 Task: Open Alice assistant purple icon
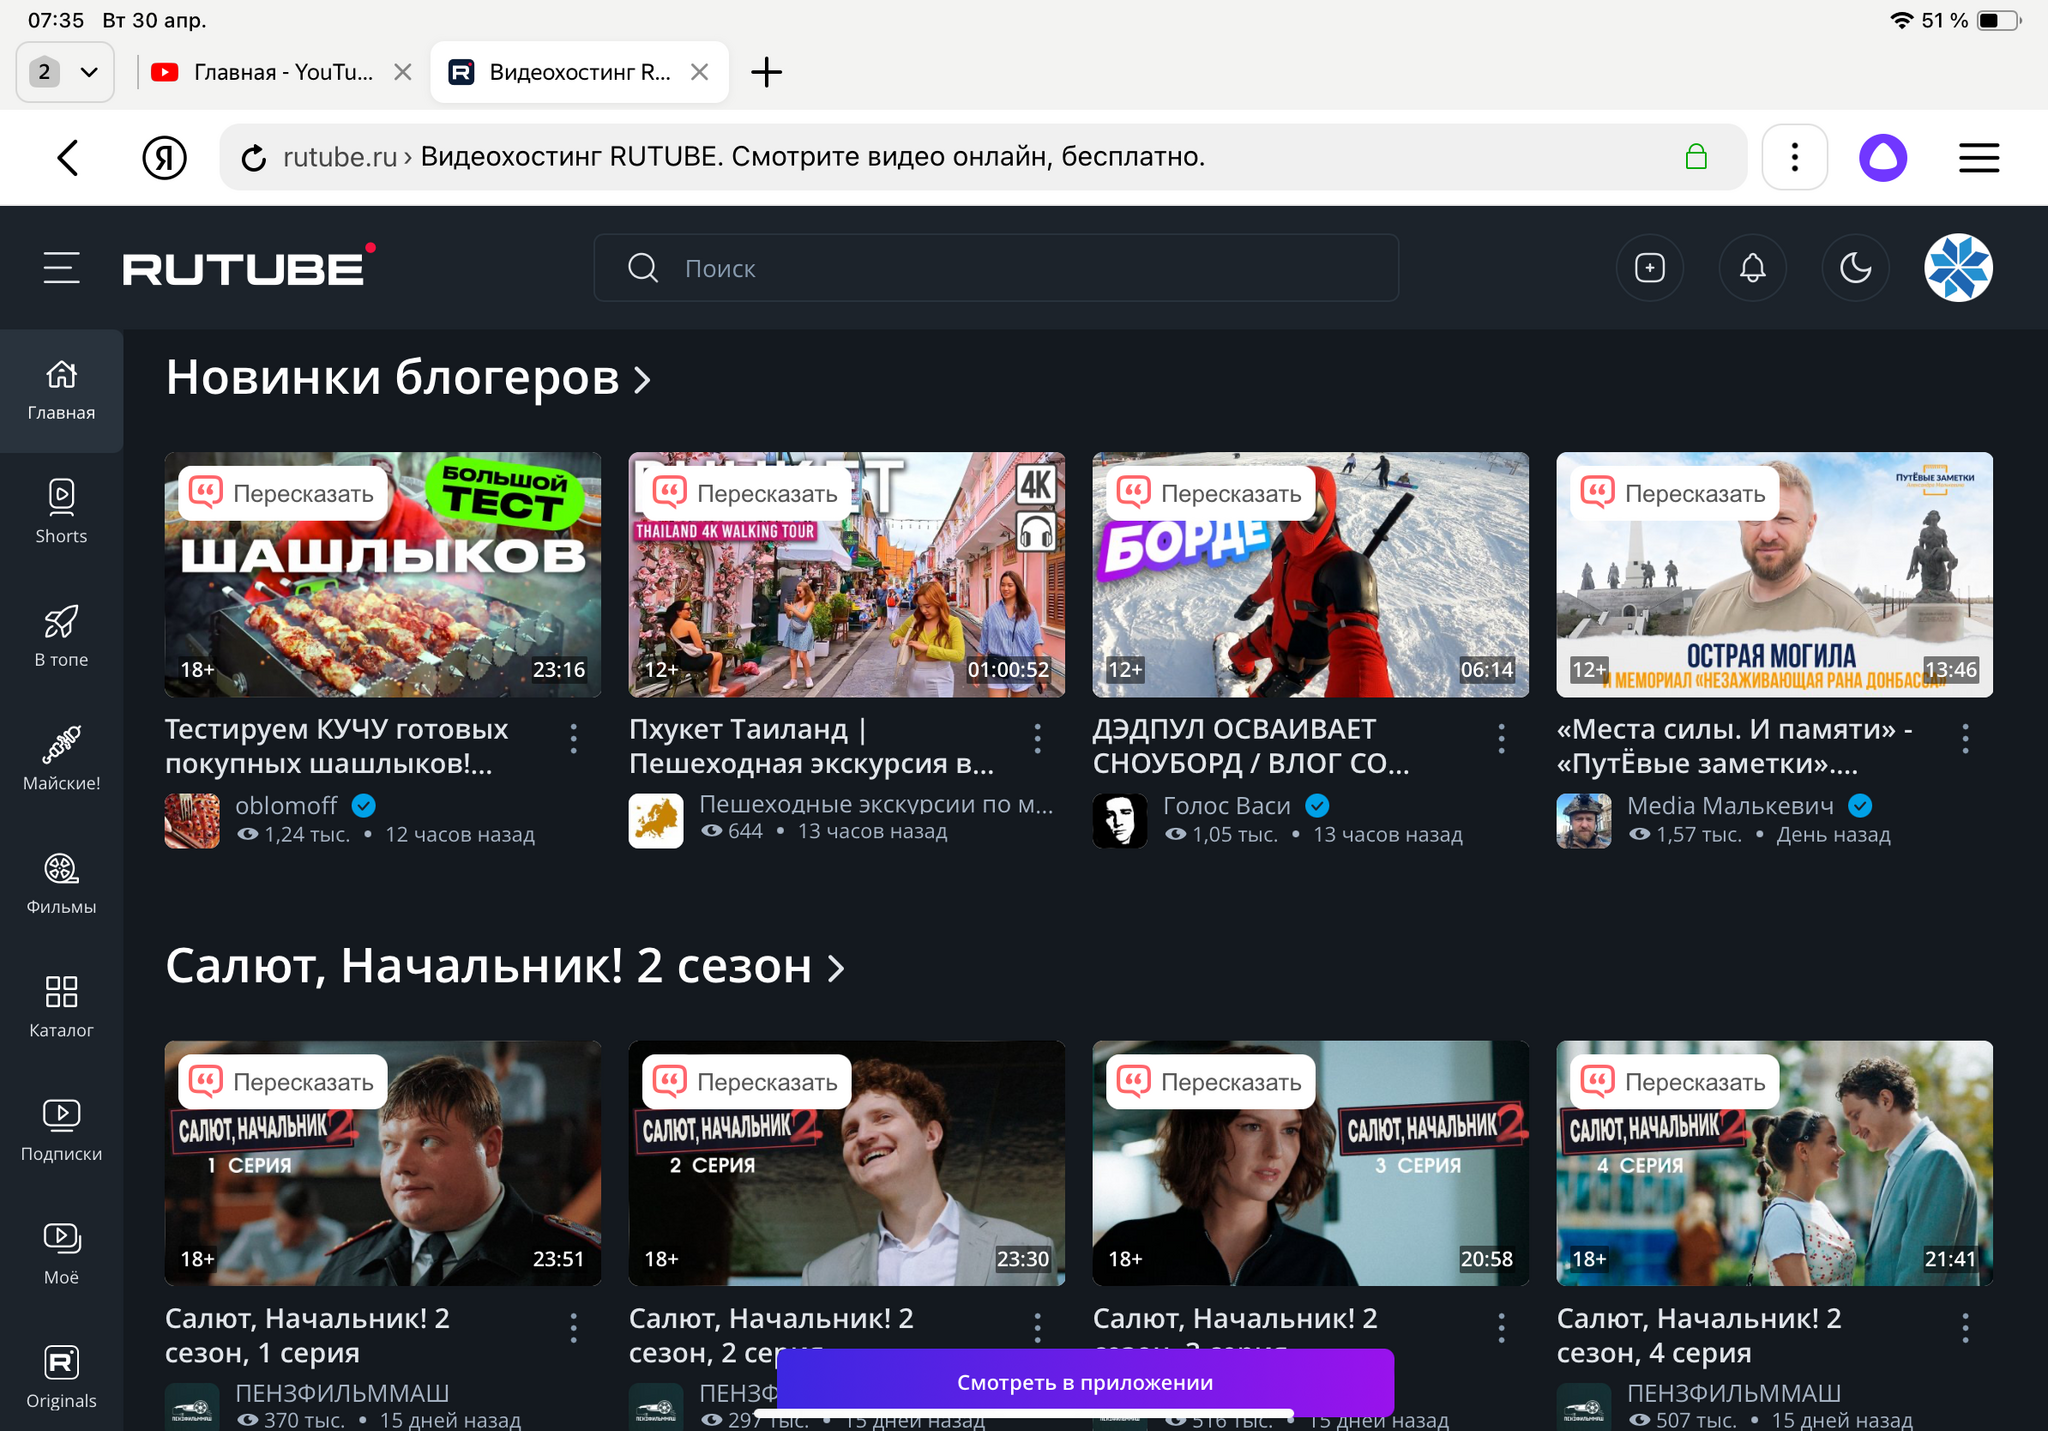(x=1883, y=157)
